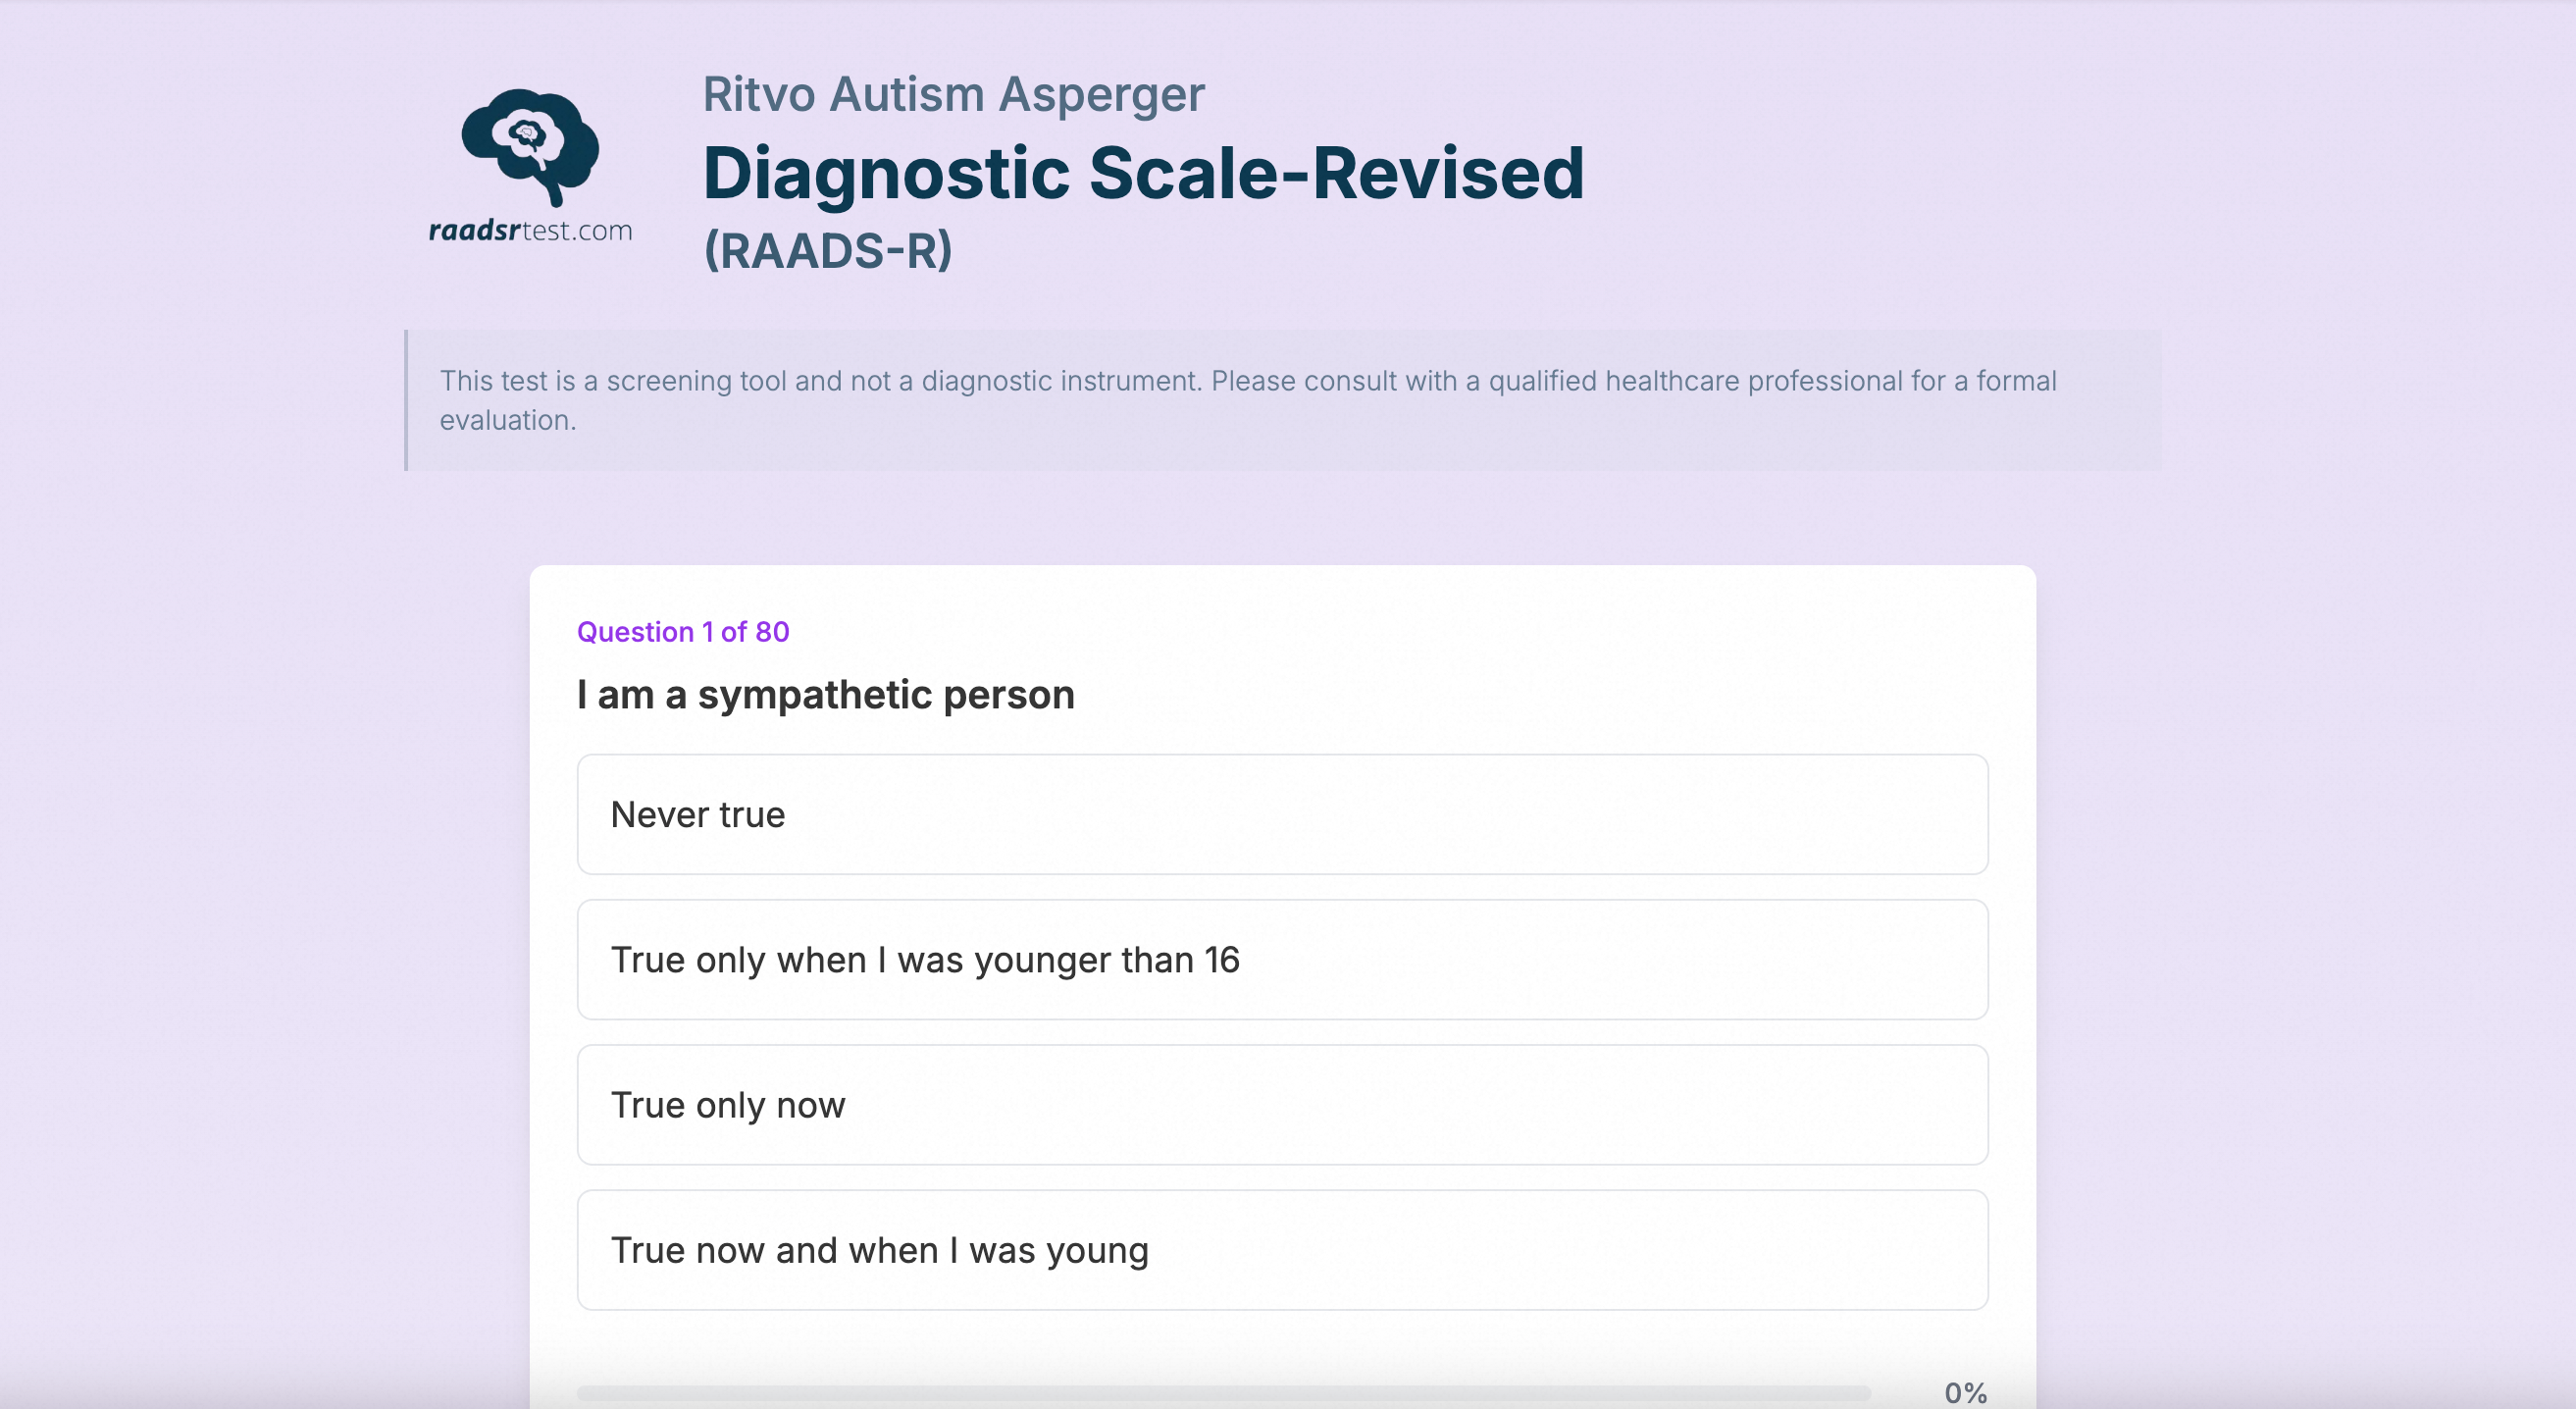
Task: Click the screening tool disclaimer notice
Action: pyautogui.click(x=1282, y=400)
